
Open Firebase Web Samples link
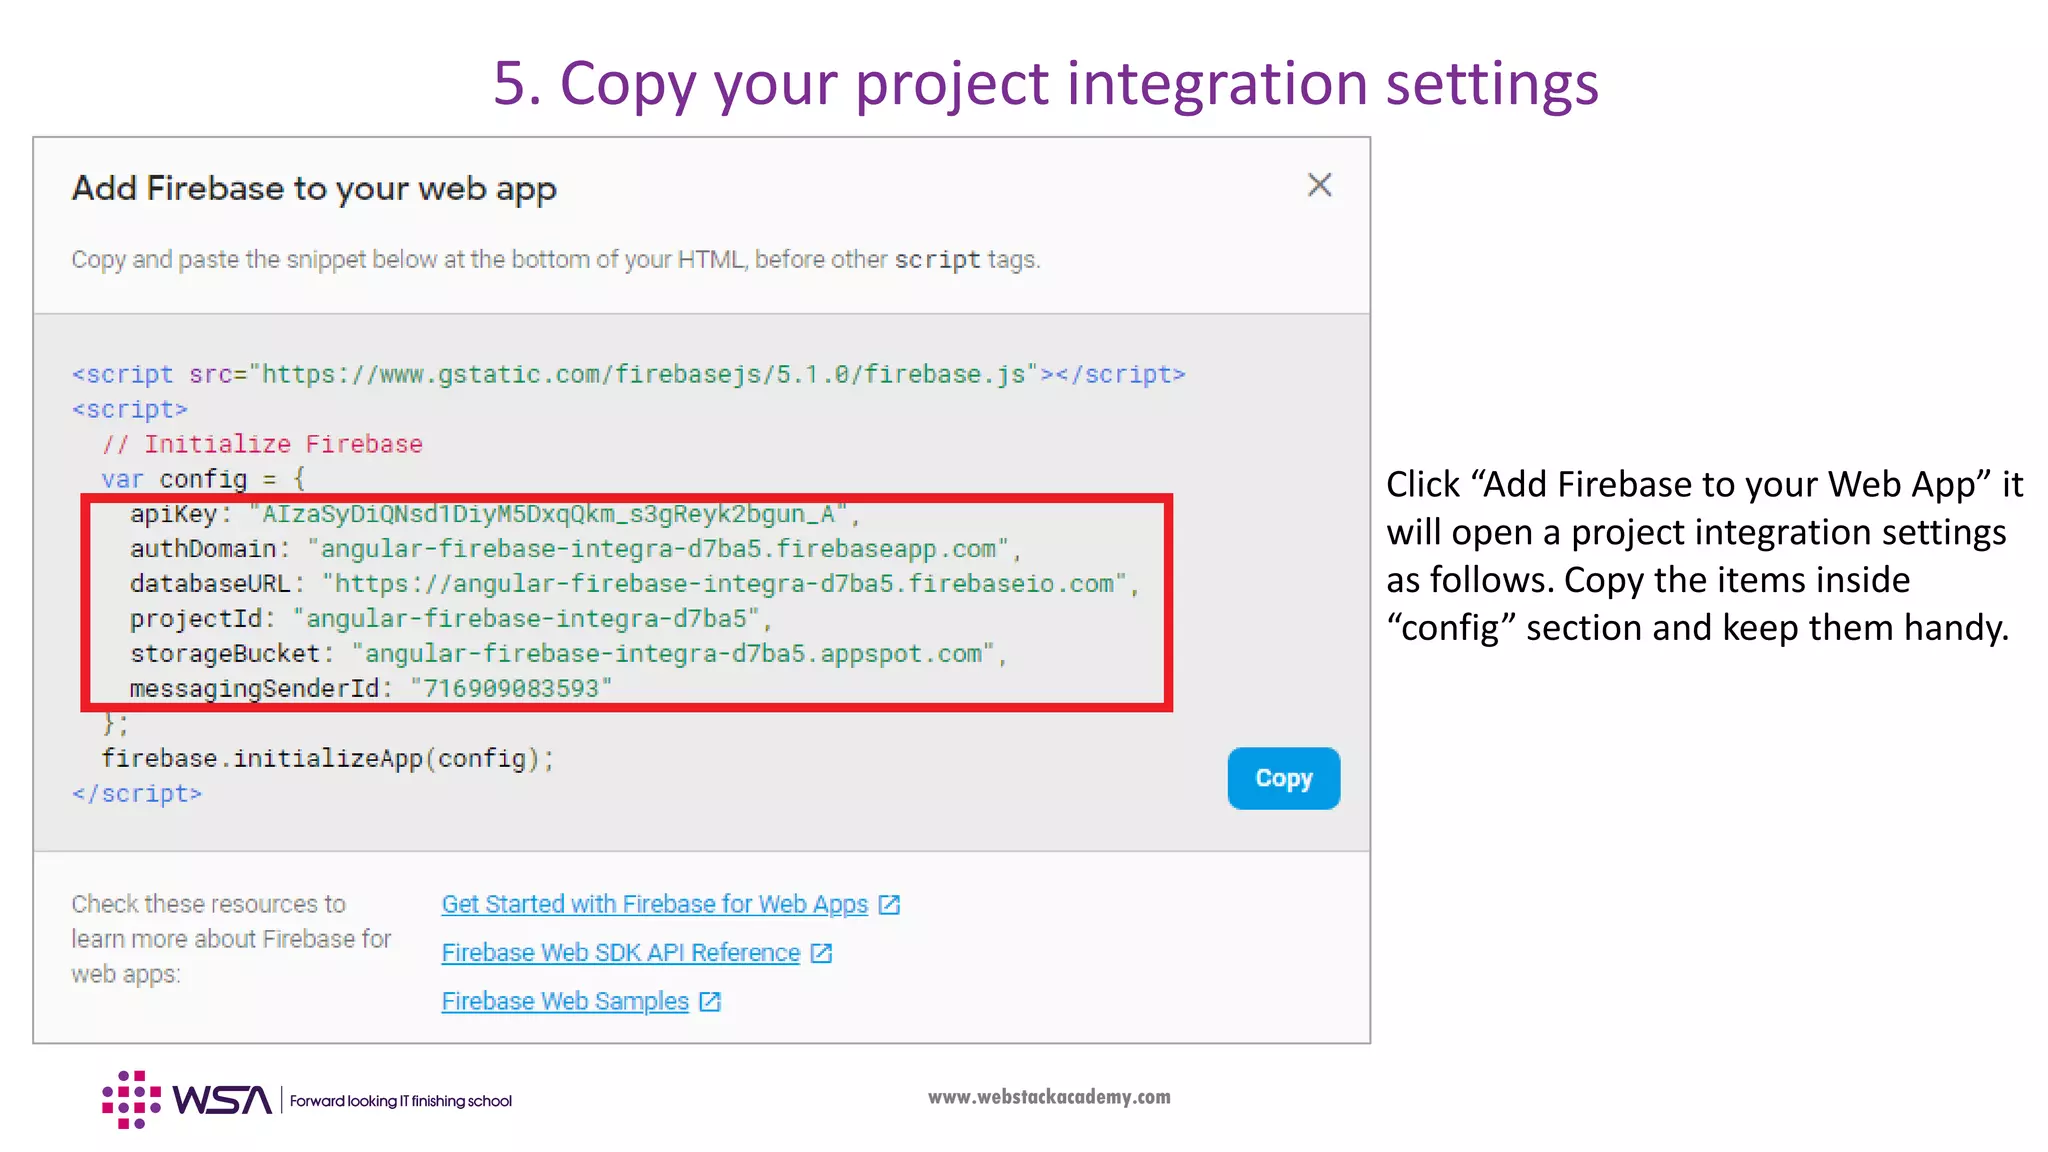(x=565, y=1001)
